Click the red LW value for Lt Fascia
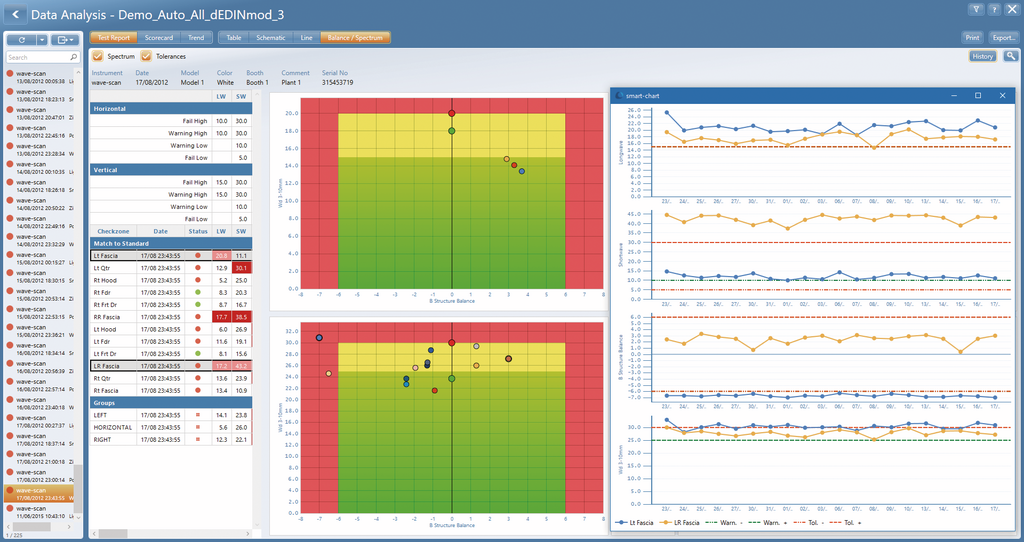This screenshot has height=542, width=1024. pyautogui.click(x=221, y=255)
